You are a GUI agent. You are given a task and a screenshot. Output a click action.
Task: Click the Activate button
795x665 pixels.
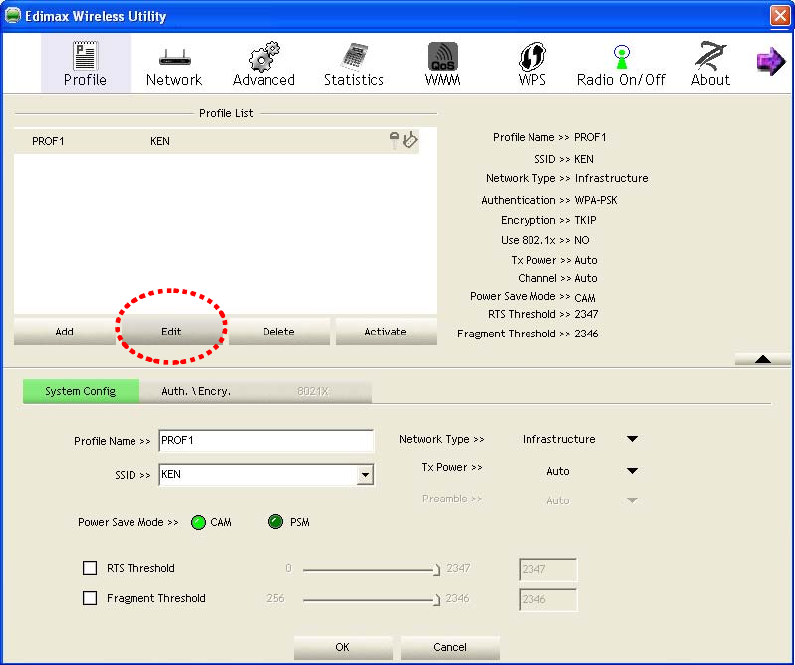385,331
